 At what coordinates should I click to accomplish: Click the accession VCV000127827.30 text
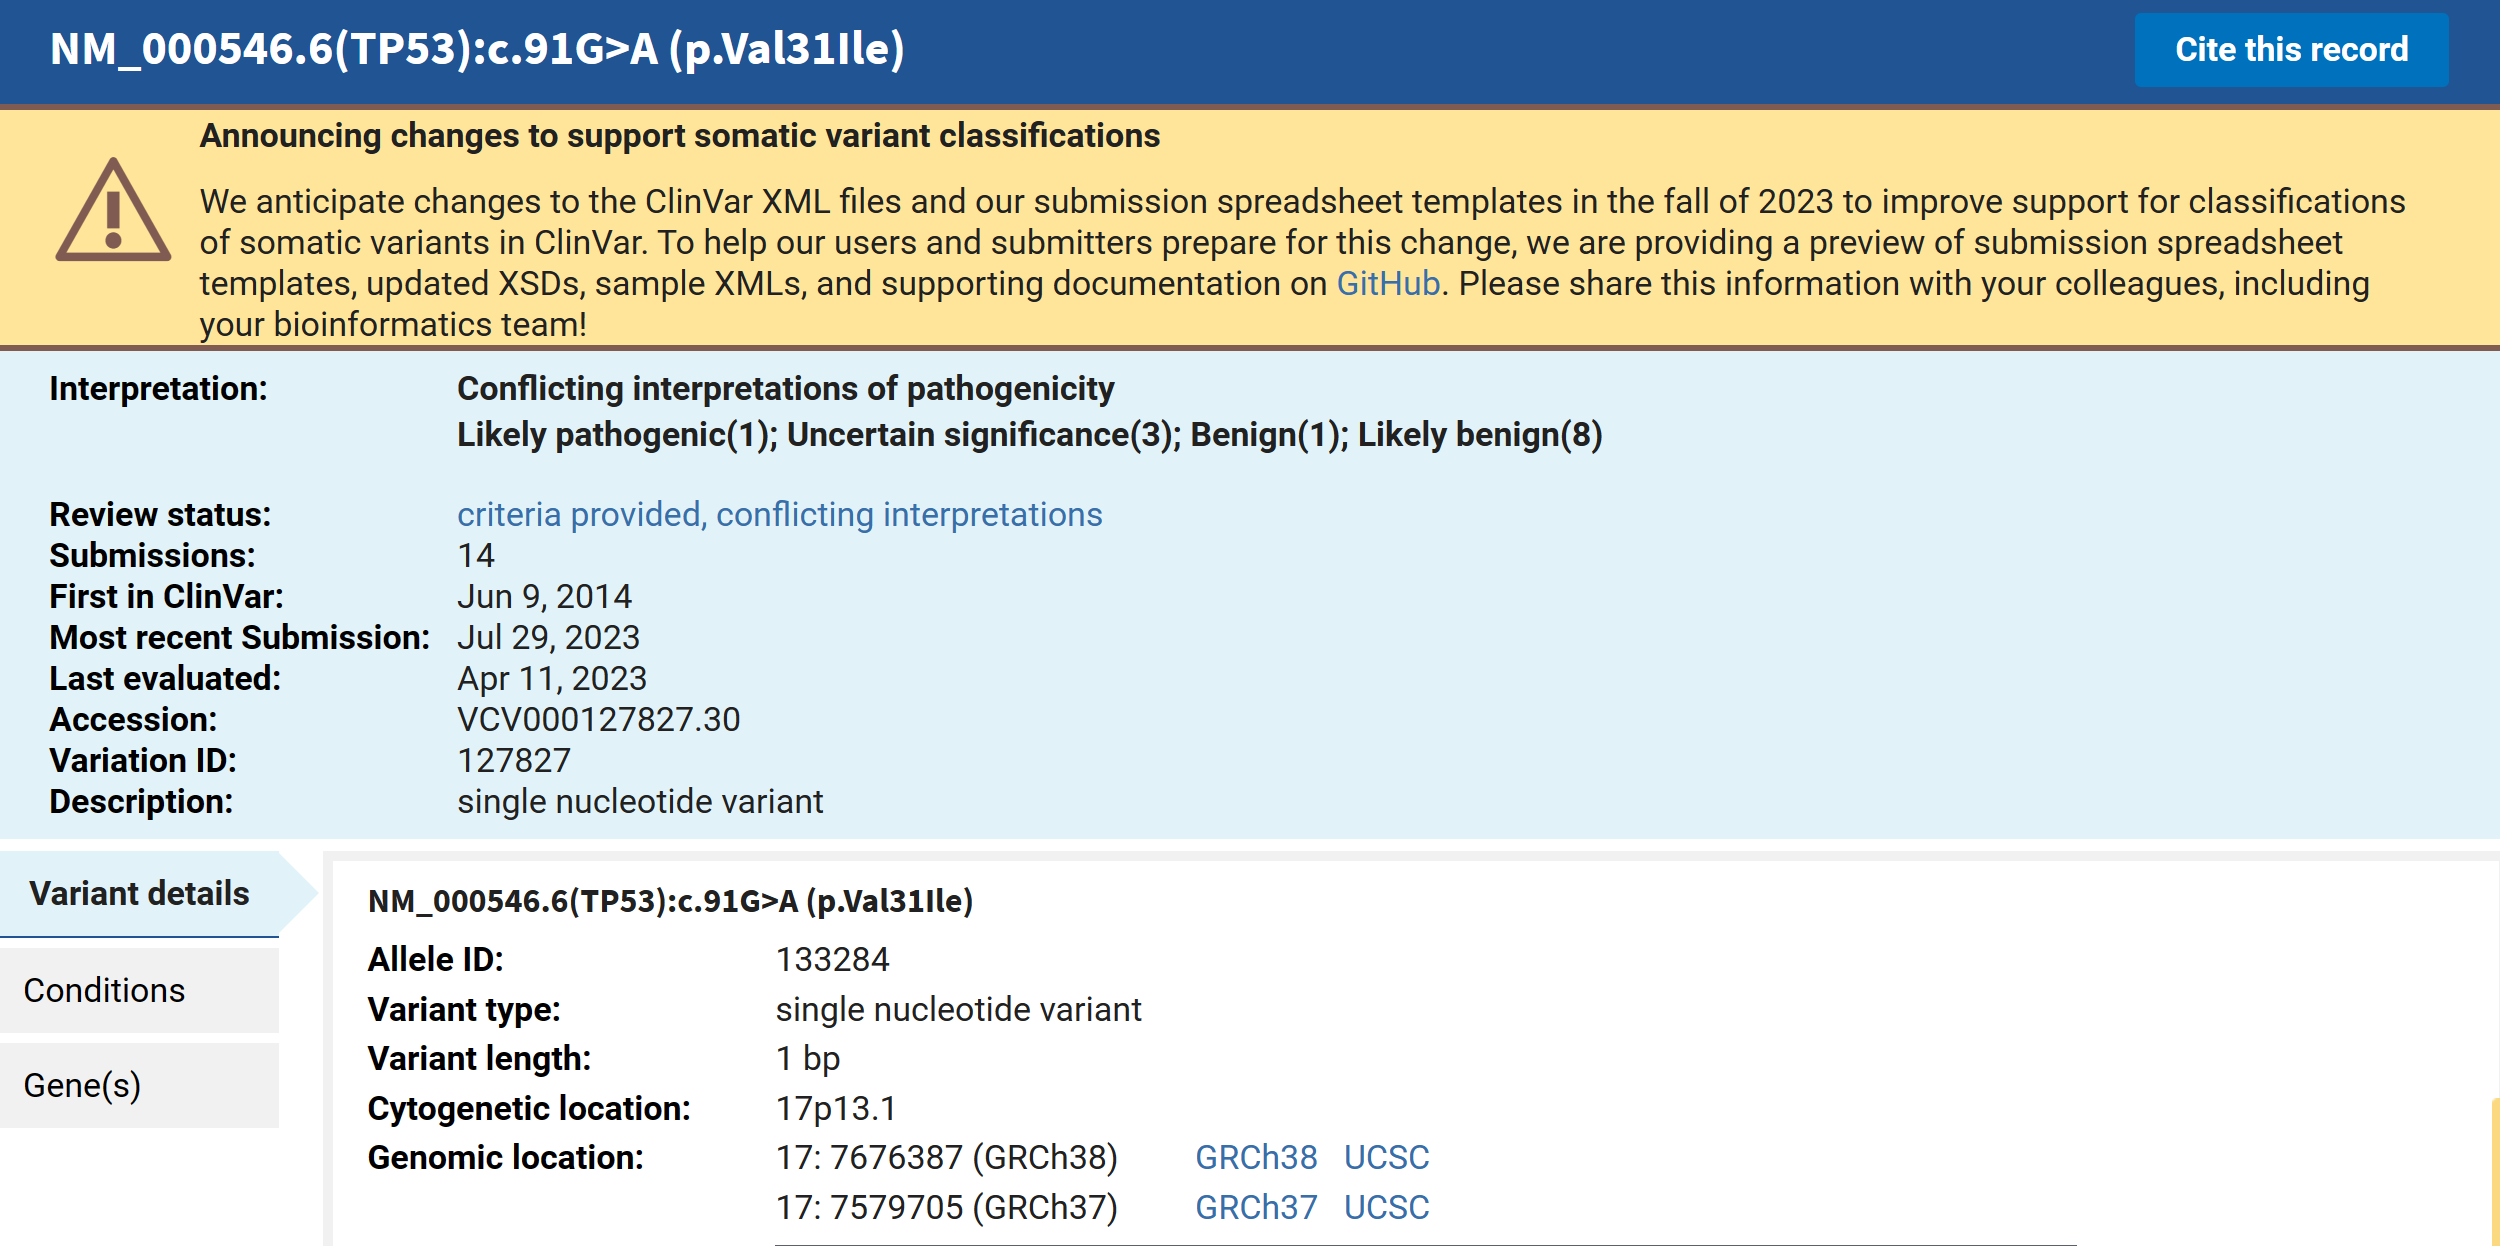point(598,719)
